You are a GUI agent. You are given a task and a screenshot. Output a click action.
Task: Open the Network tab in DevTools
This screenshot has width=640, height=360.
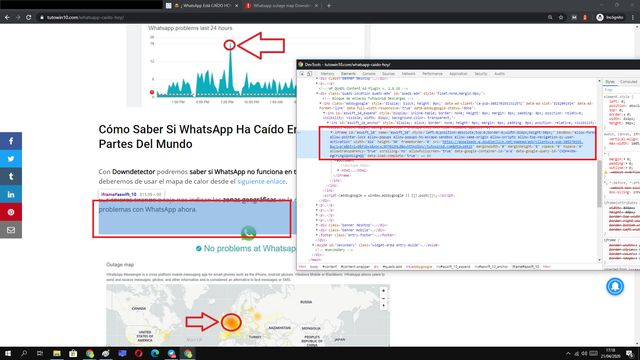click(x=408, y=74)
